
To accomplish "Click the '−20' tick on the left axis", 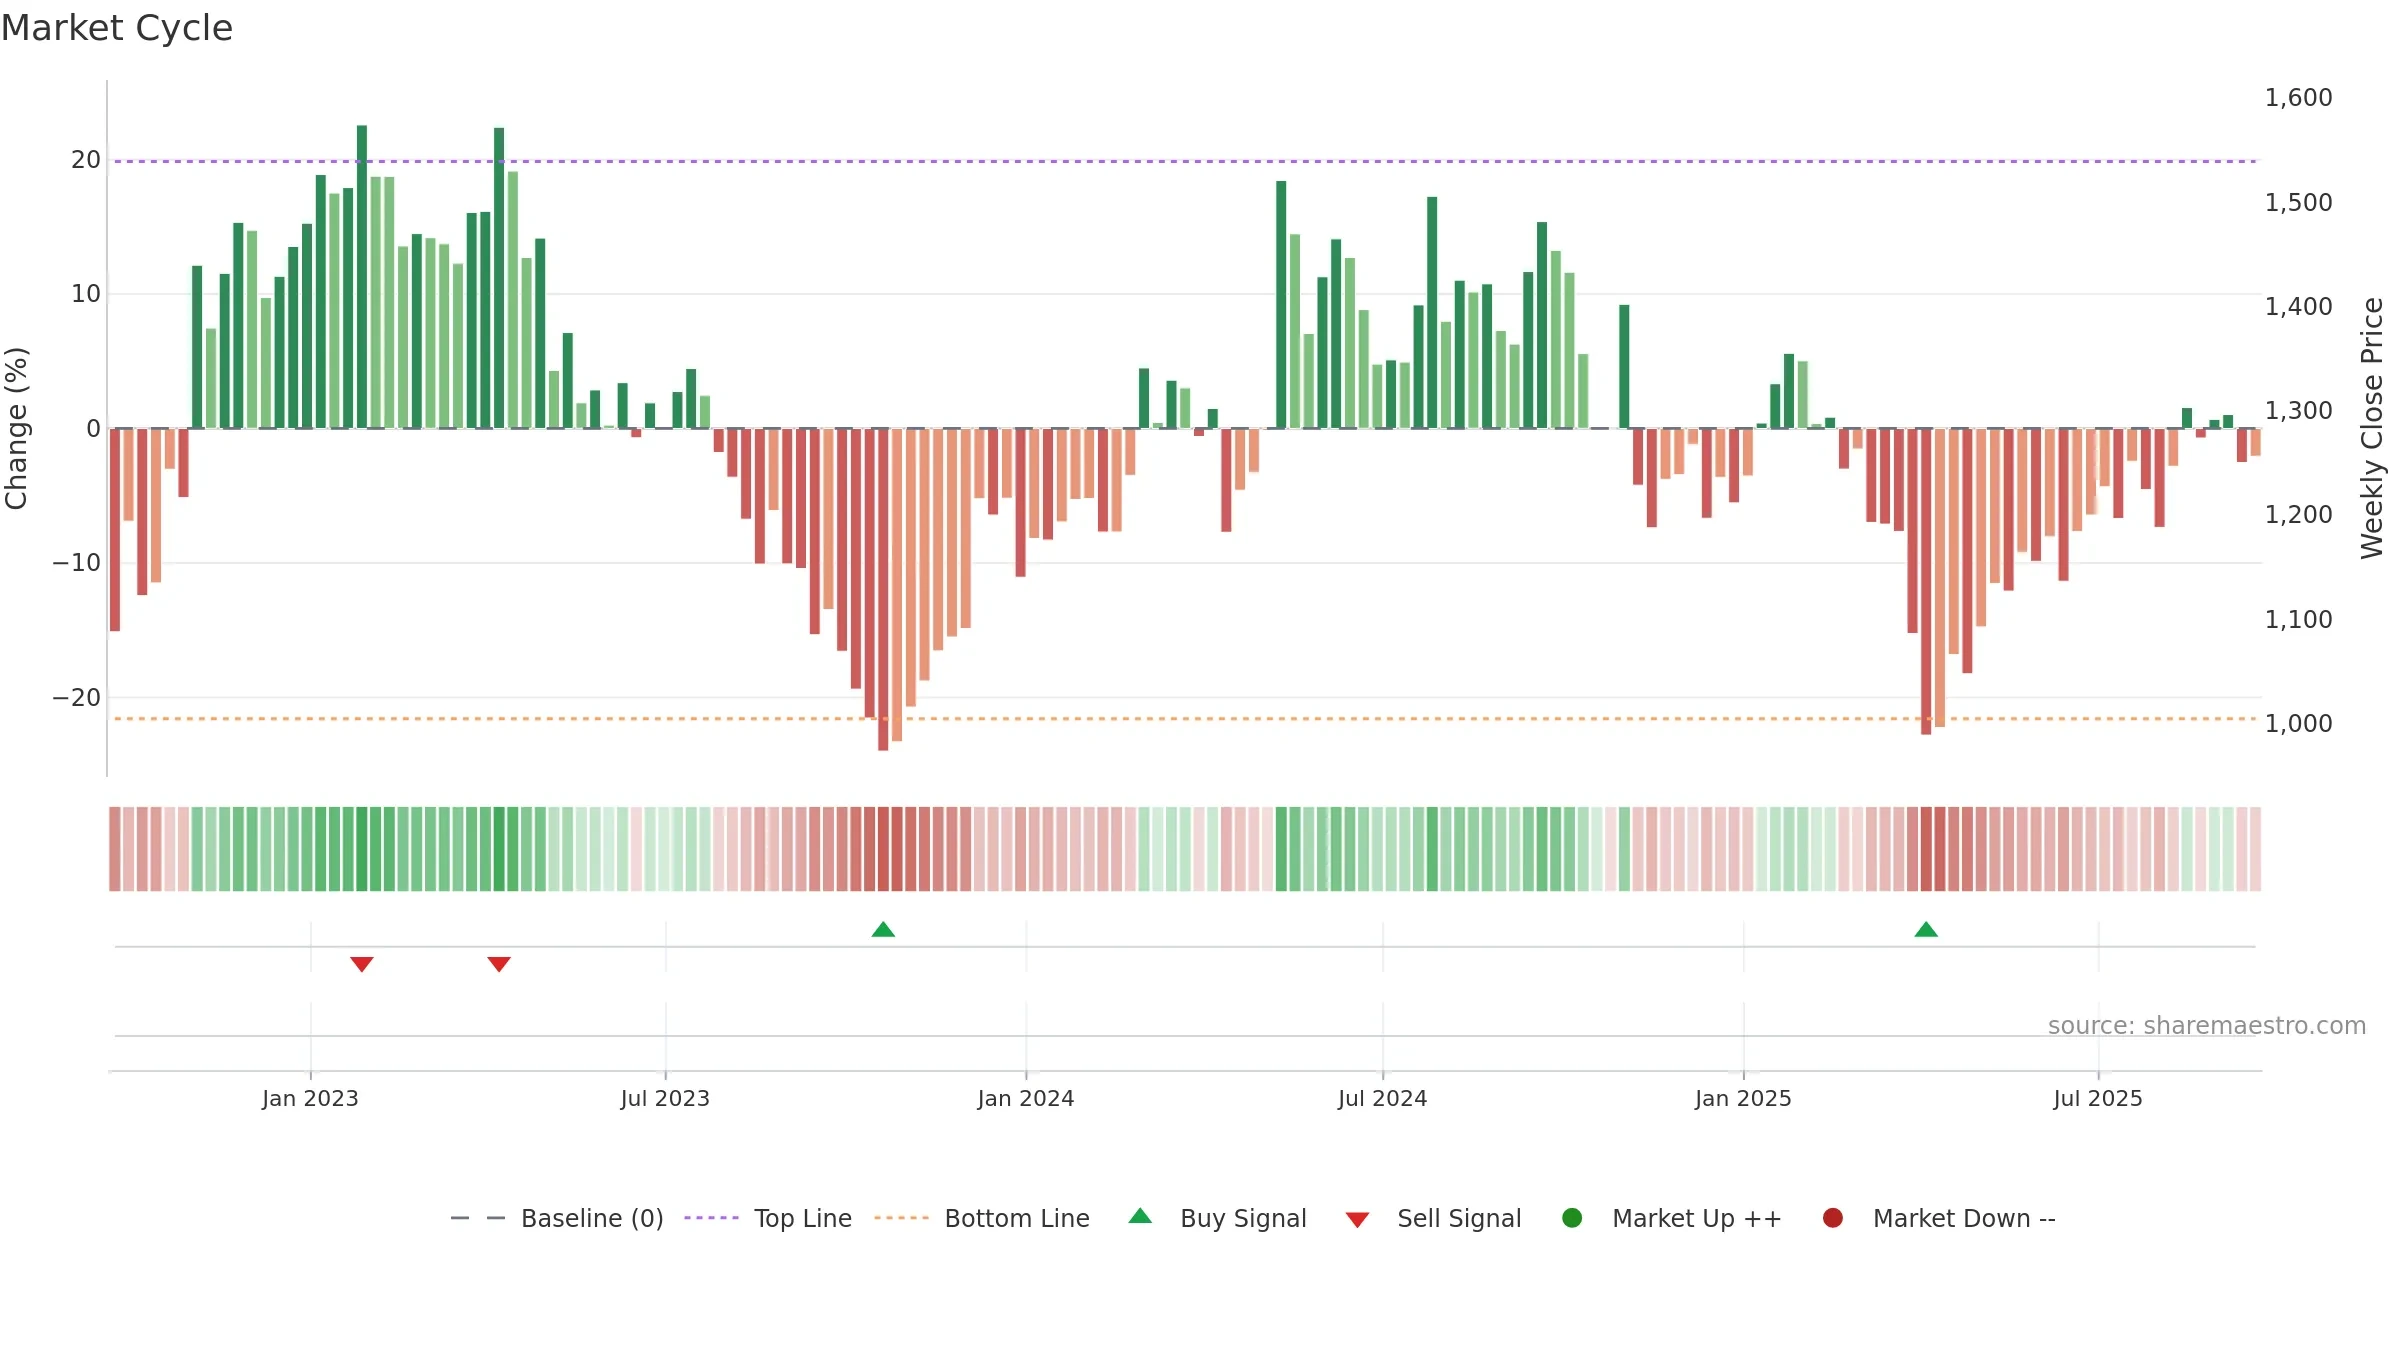I will (x=77, y=698).
